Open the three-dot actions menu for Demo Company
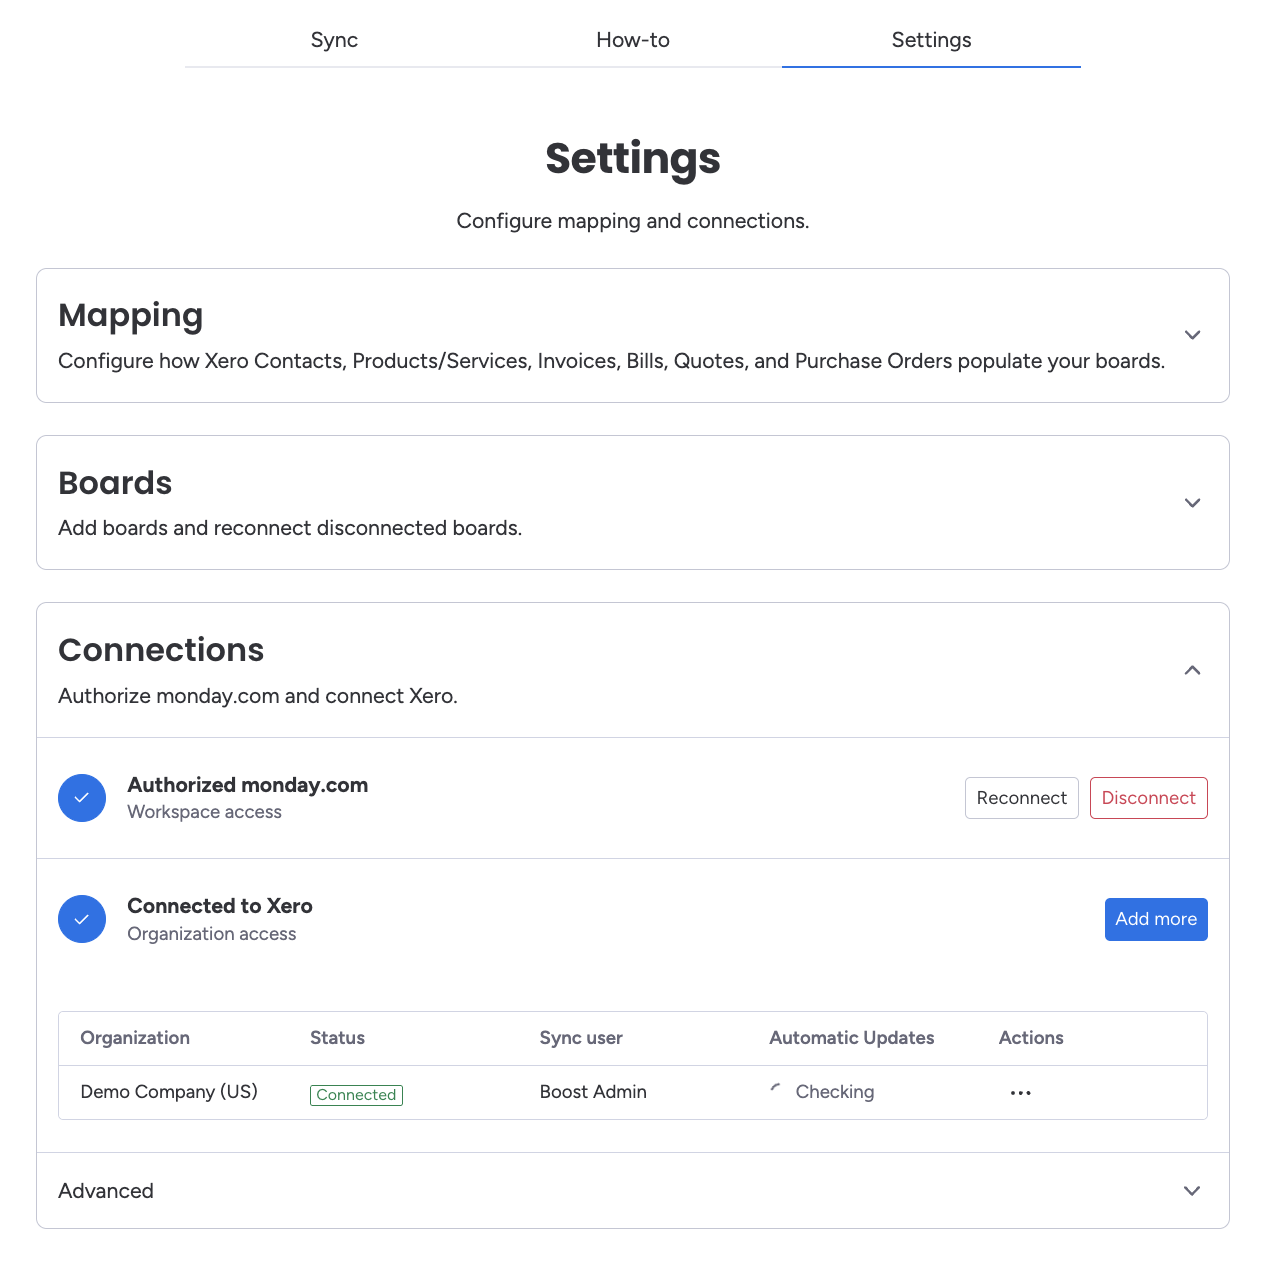 [x=1020, y=1093]
